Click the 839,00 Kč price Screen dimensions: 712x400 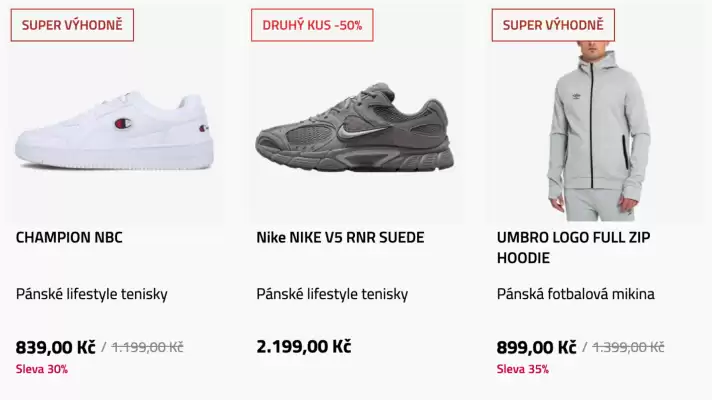click(55, 347)
